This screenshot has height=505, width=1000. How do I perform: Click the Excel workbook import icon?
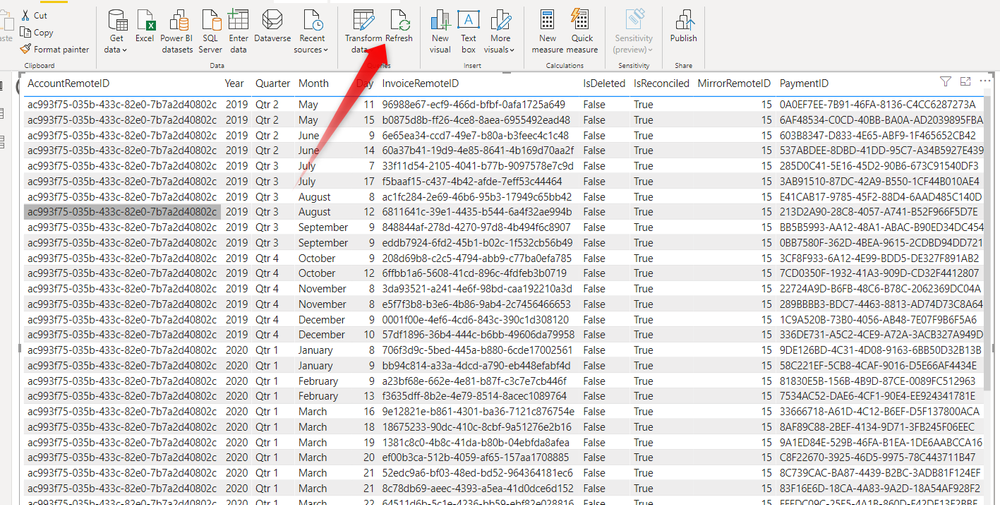click(145, 30)
